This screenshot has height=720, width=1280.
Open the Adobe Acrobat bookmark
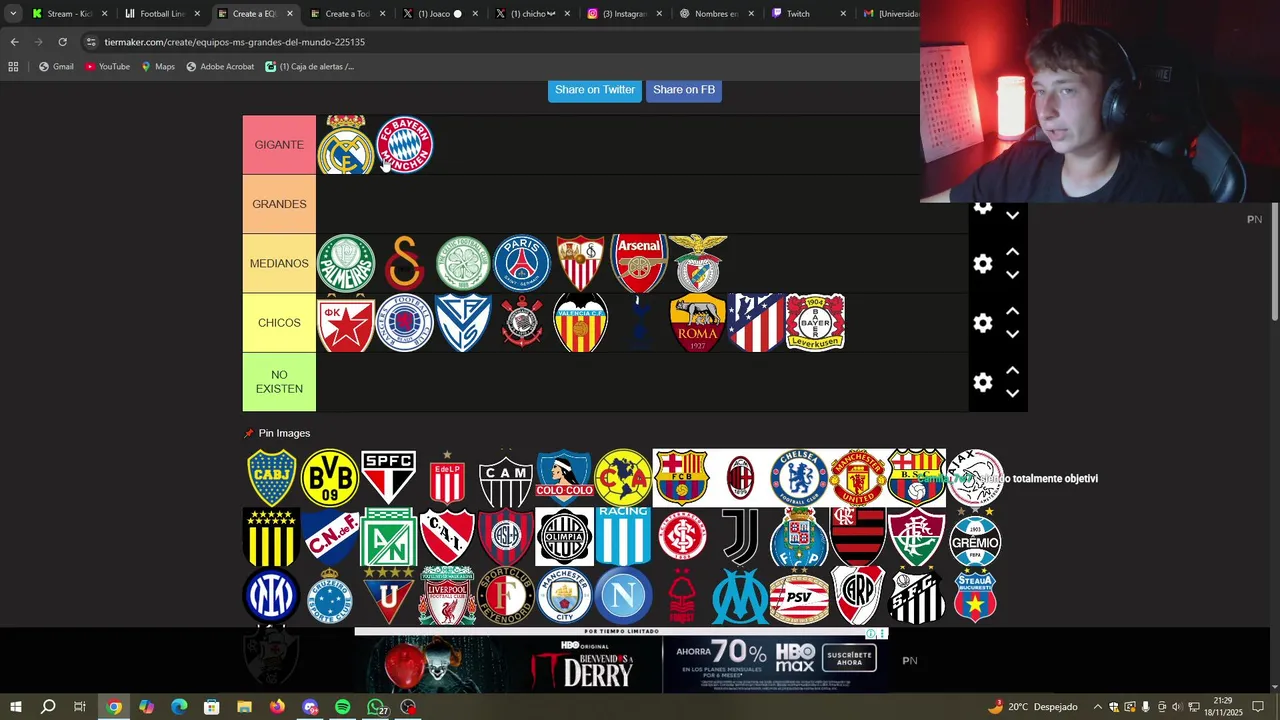point(220,67)
